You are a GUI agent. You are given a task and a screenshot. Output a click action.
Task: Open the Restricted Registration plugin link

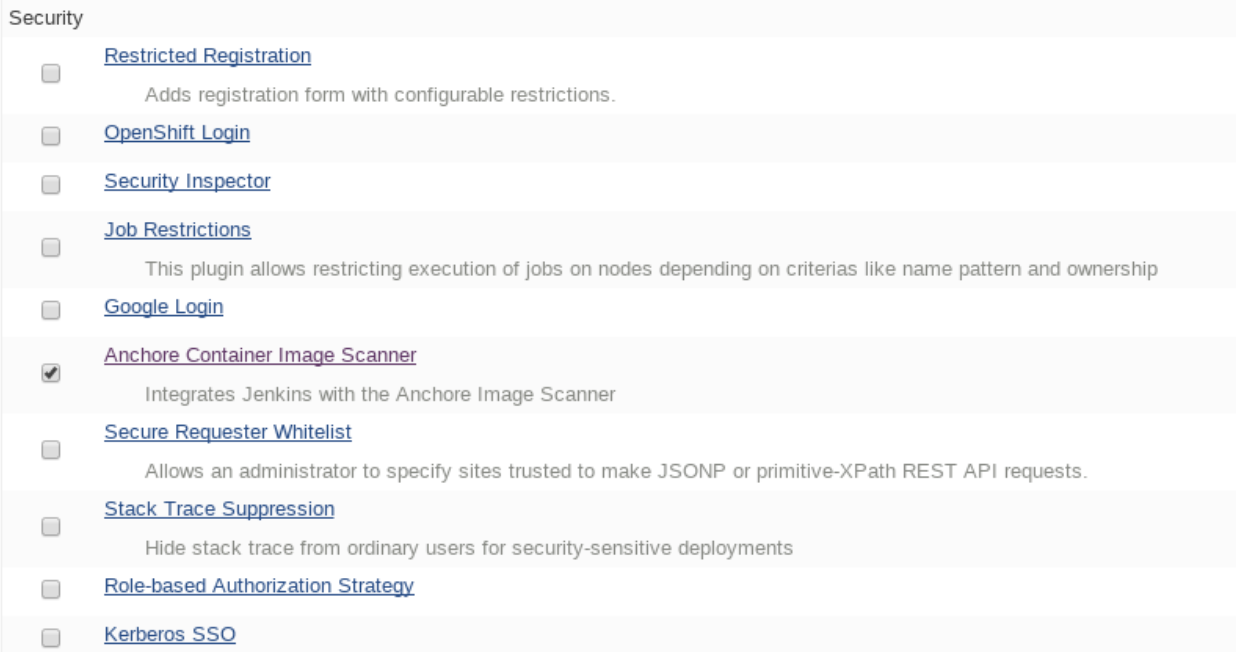207,56
